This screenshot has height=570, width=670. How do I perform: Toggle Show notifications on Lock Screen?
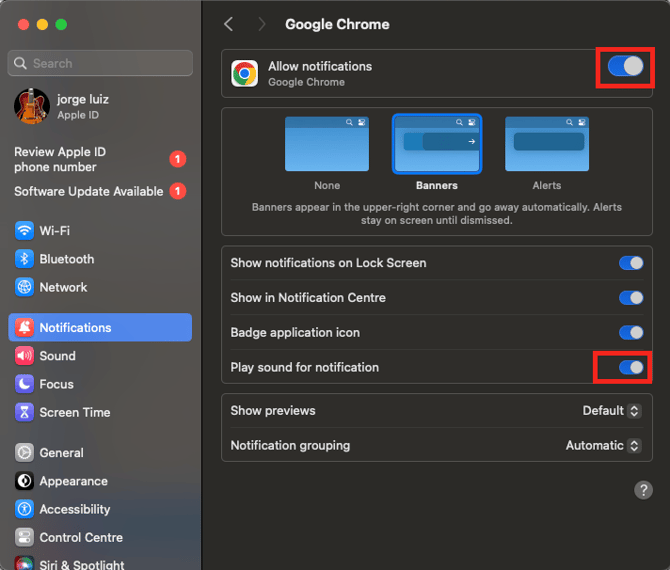[631, 263]
